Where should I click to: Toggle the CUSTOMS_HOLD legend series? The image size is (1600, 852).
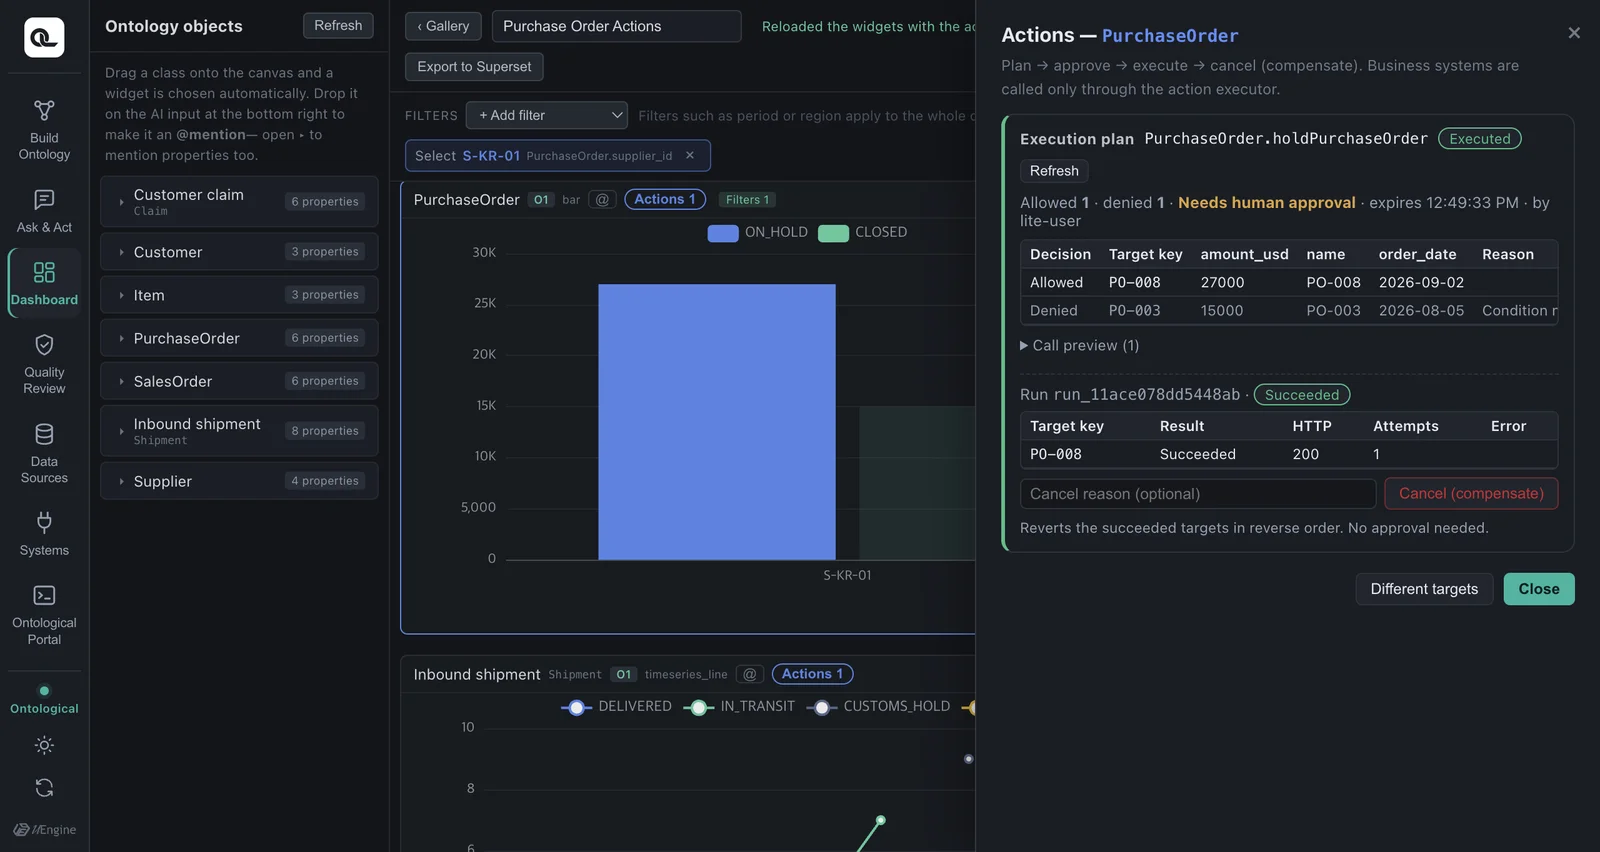point(878,707)
